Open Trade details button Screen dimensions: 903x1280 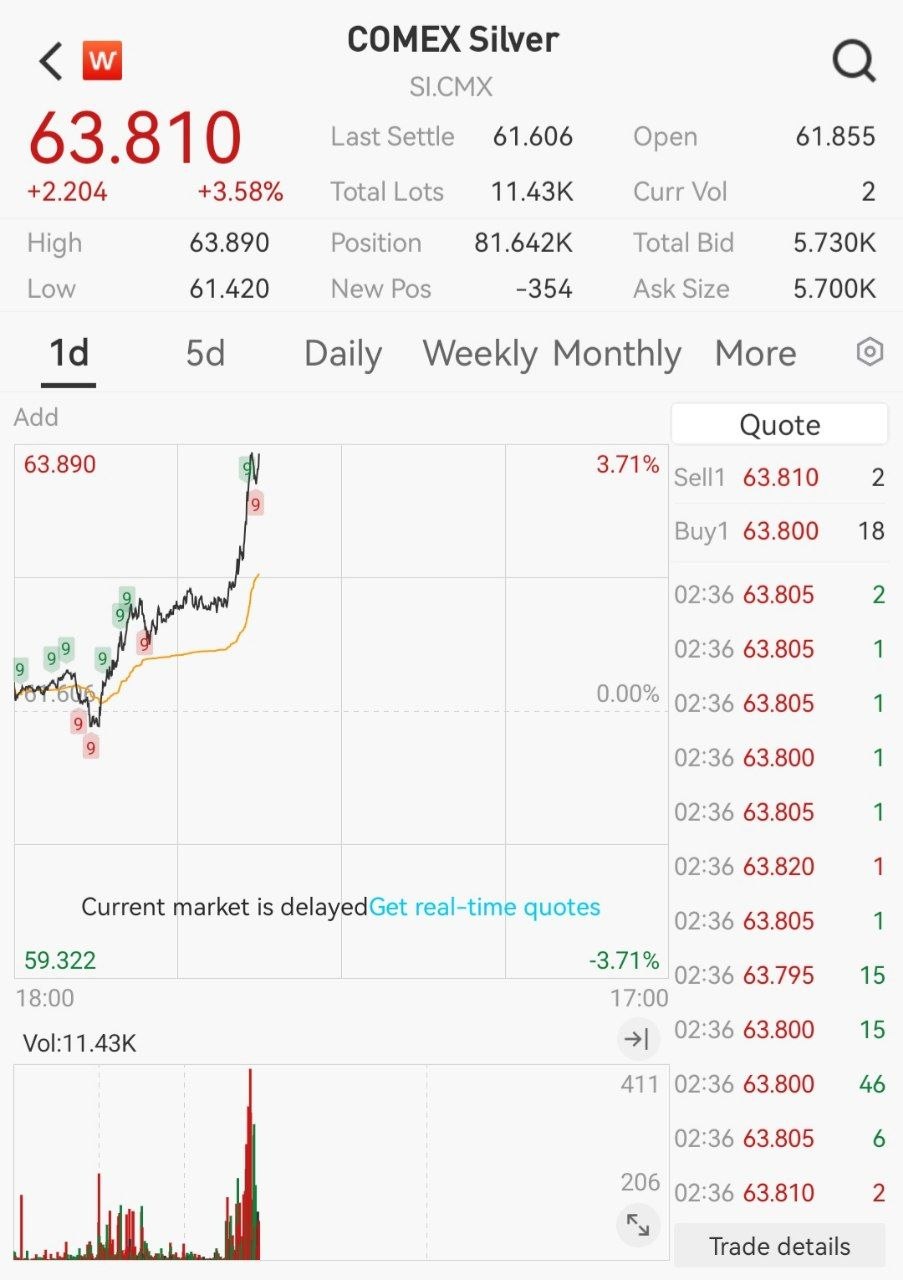pyautogui.click(x=779, y=1246)
